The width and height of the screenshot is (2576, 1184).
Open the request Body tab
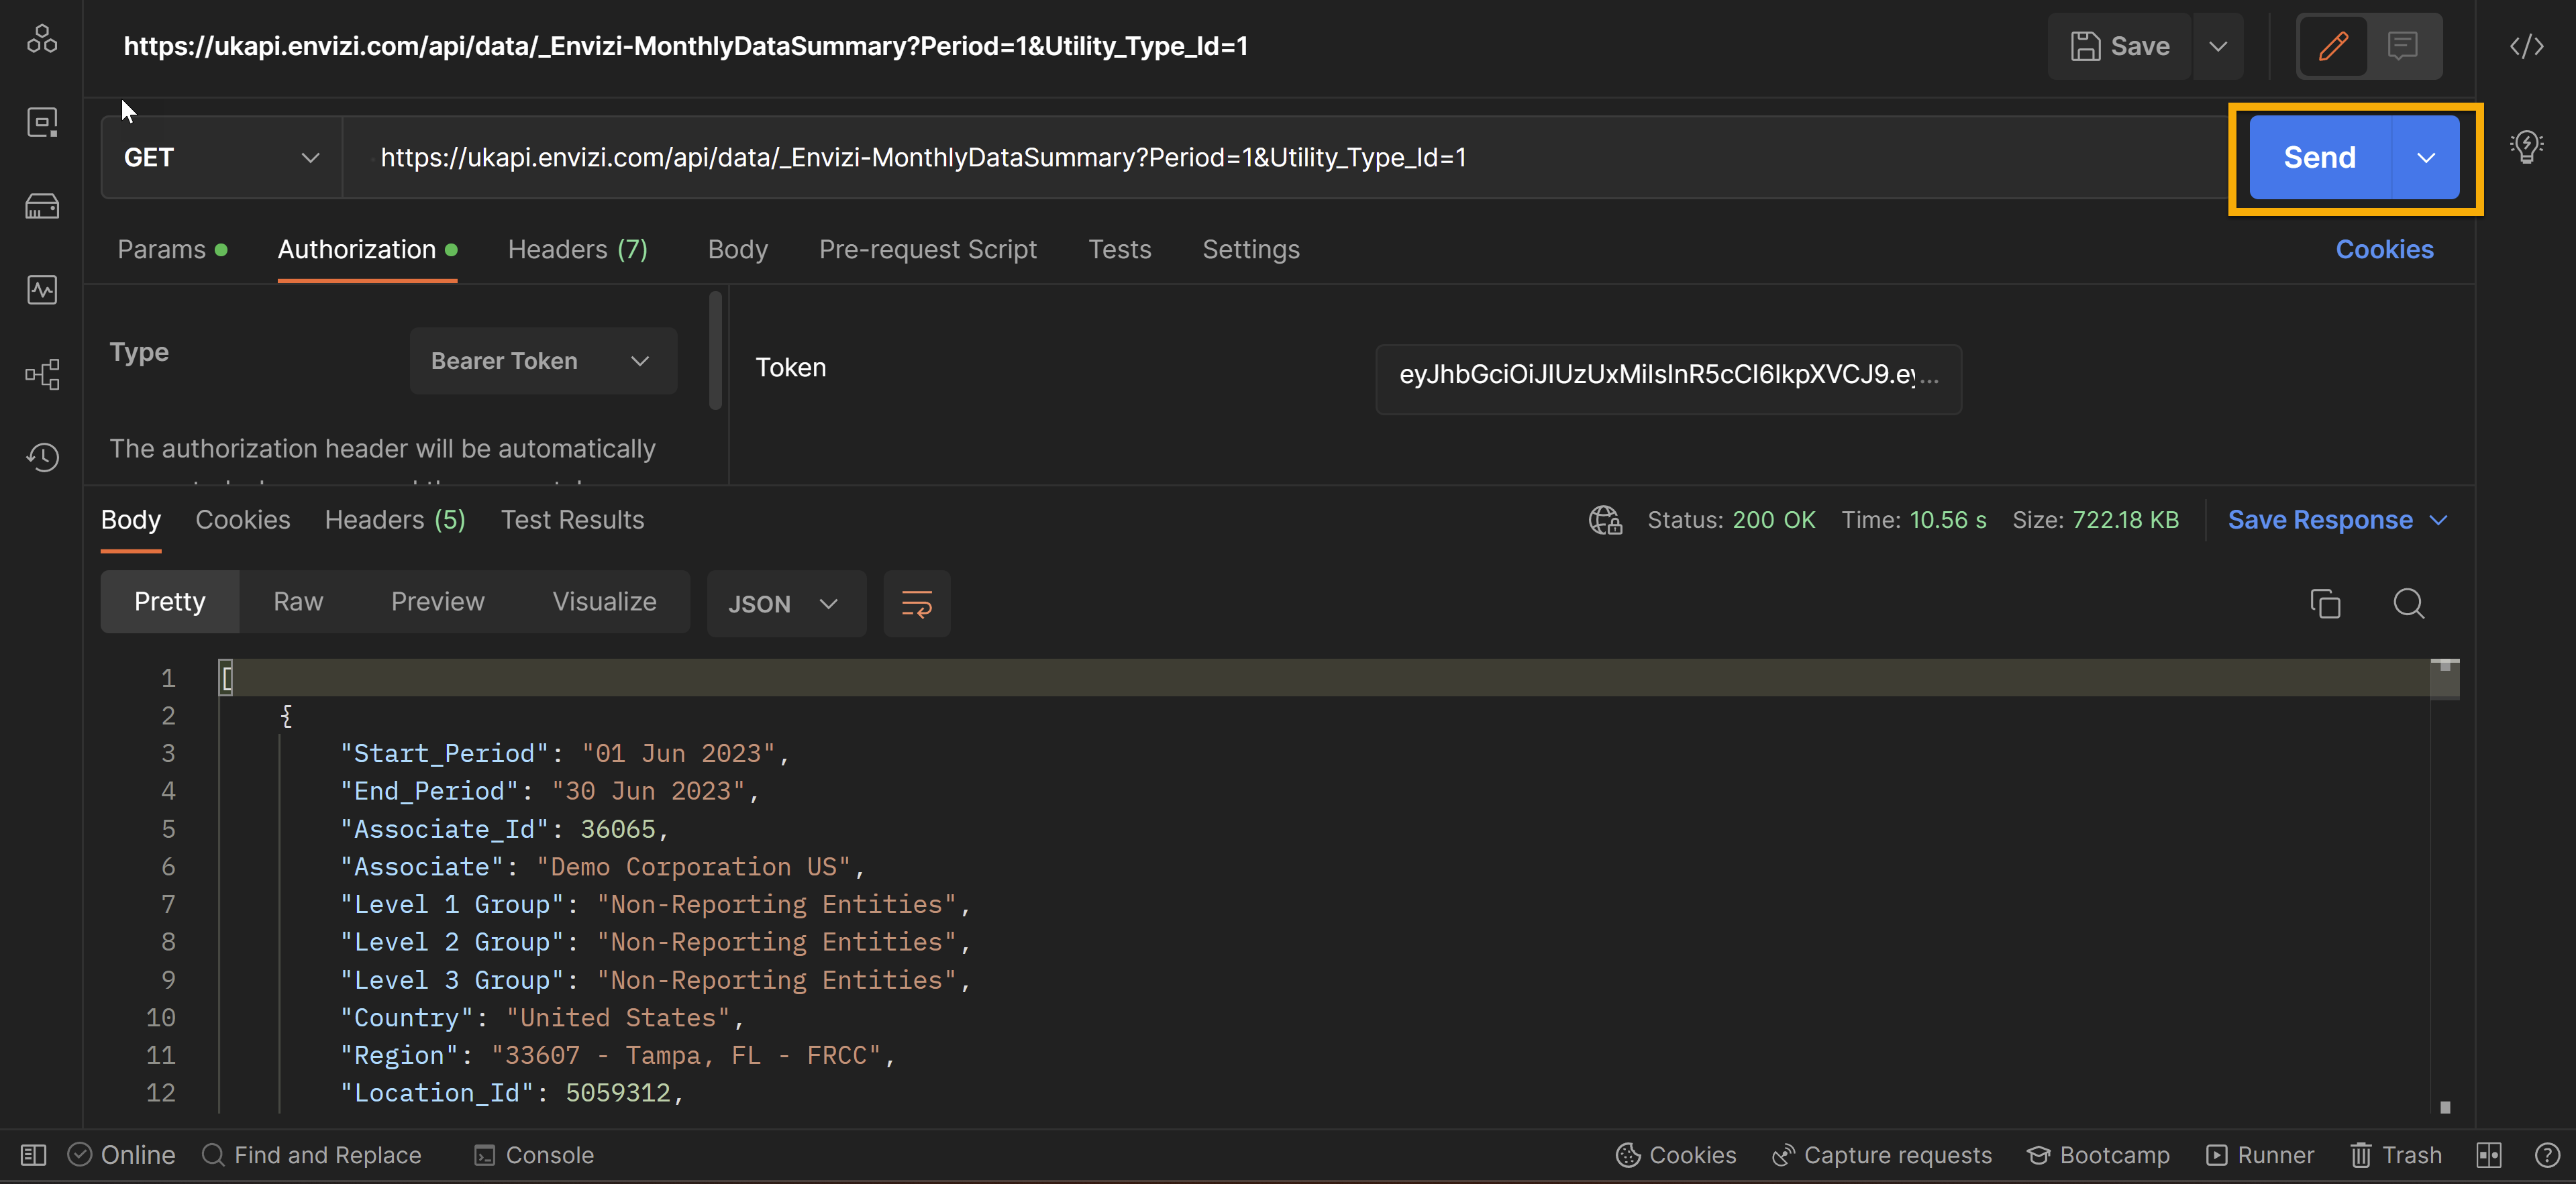(x=738, y=249)
